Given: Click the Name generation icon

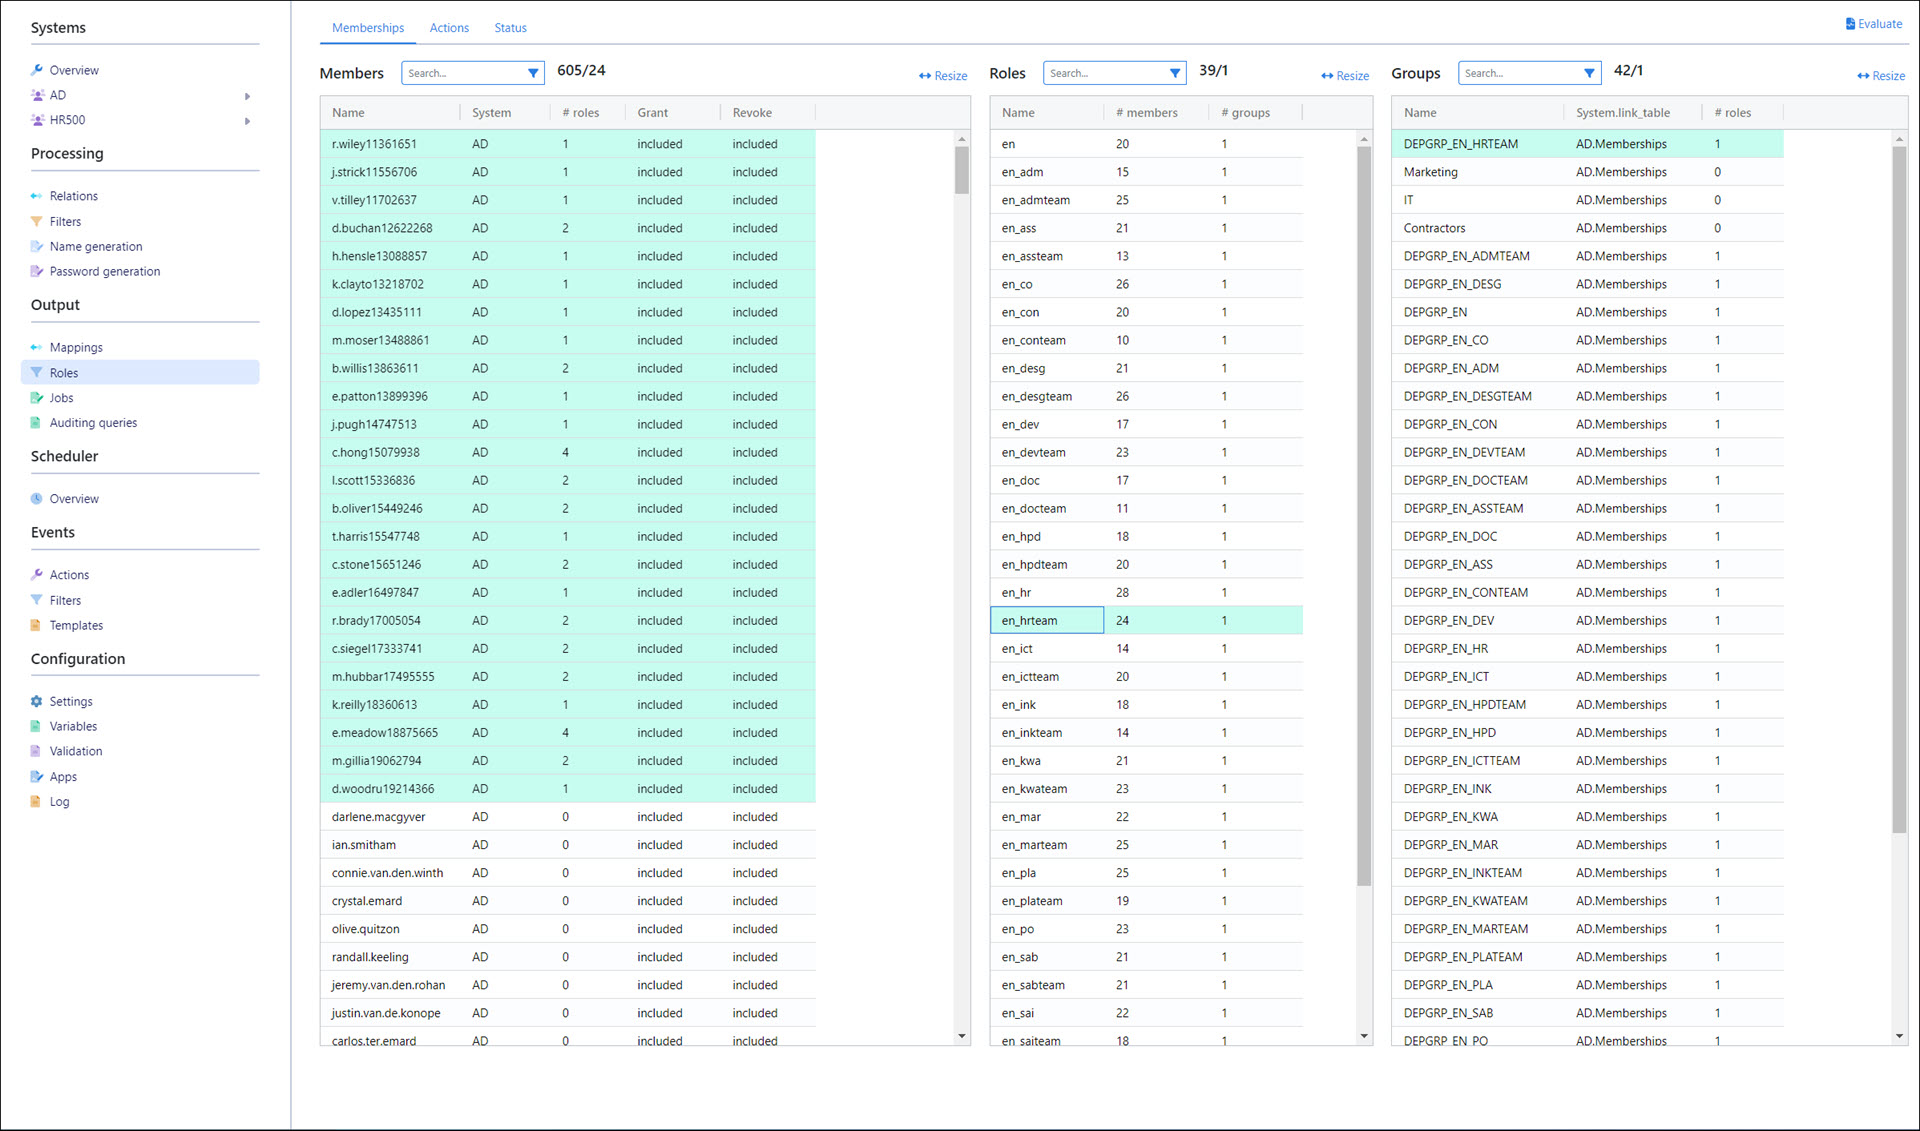Looking at the screenshot, I should [x=37, y=246].
